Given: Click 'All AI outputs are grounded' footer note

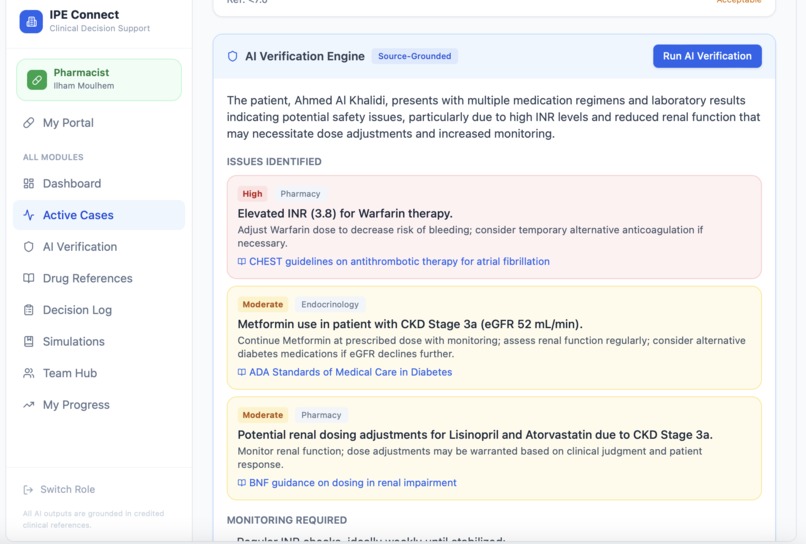Looking at the screenshot, I should tap(94, 519).
